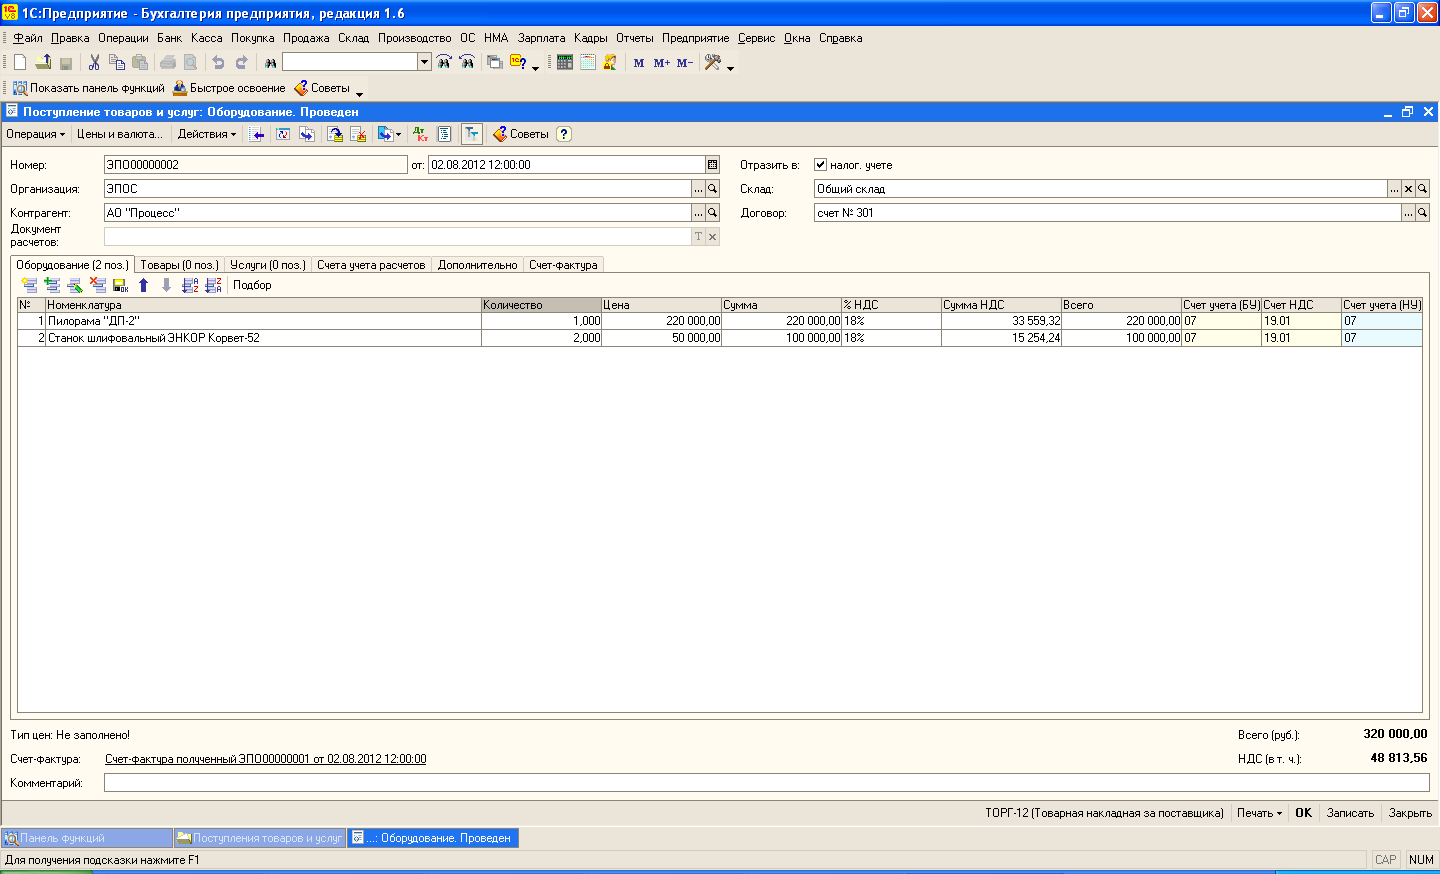Clear Склад field with the X button
The height and width of the screenshot is (874, 1440).
pos(1408,189)
